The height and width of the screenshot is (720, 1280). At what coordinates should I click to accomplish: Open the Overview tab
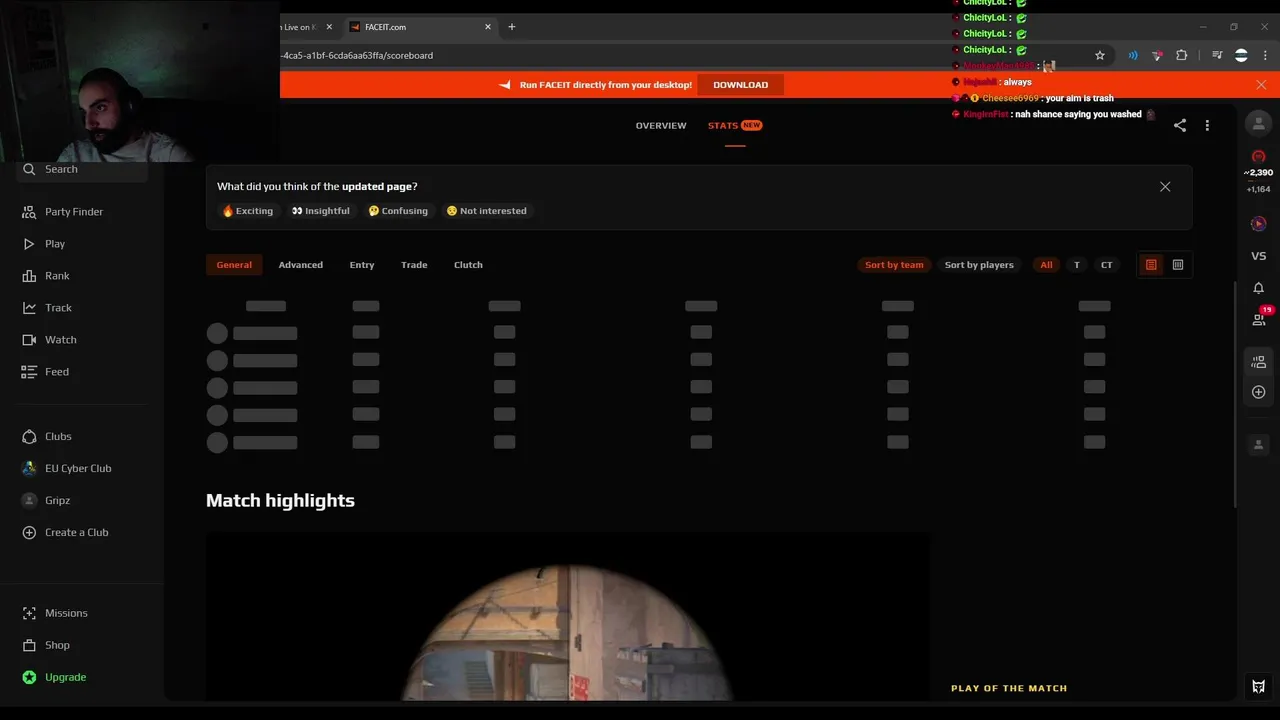click(661, 125)
